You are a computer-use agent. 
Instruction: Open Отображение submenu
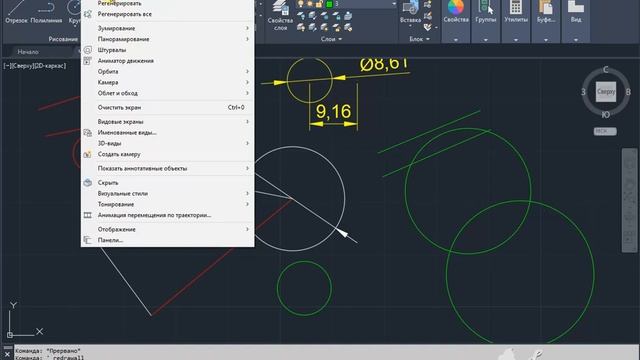tap(168, 229)
